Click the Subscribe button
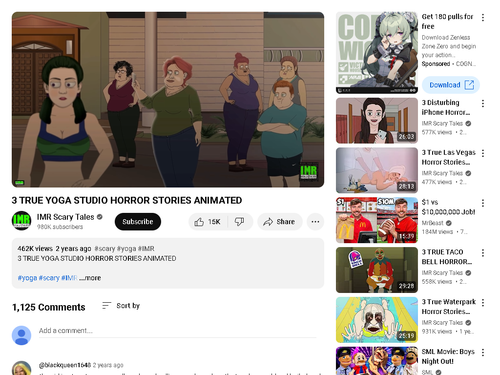 click(x=138, y=222)
